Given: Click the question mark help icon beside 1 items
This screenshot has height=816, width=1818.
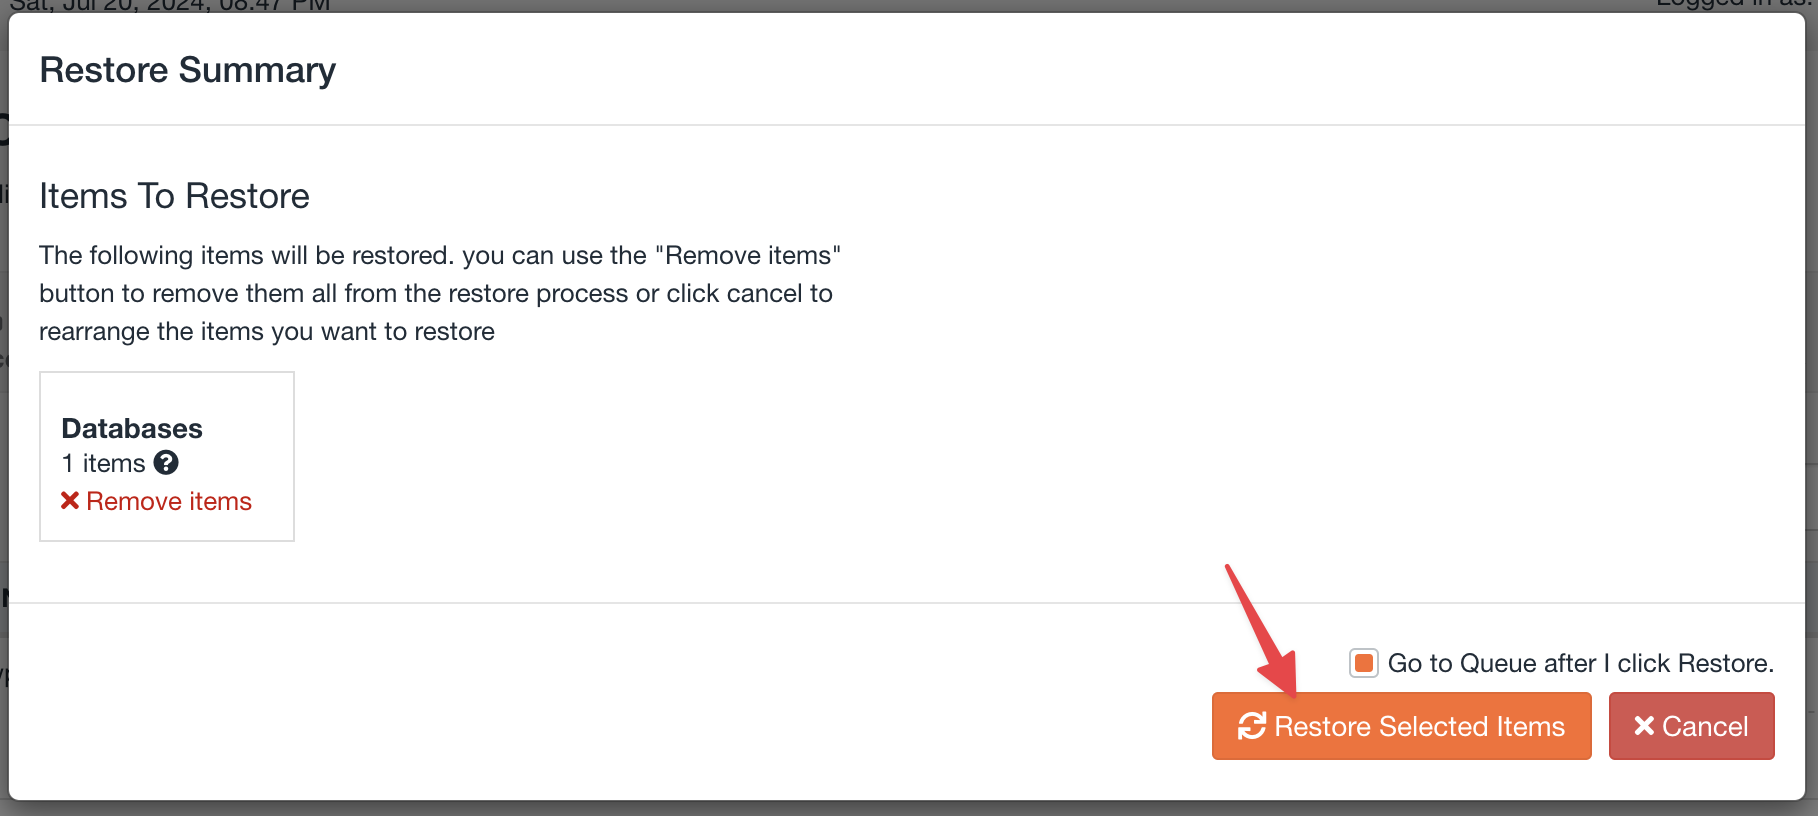Looking at the screenshot, I should pos(166,463).
